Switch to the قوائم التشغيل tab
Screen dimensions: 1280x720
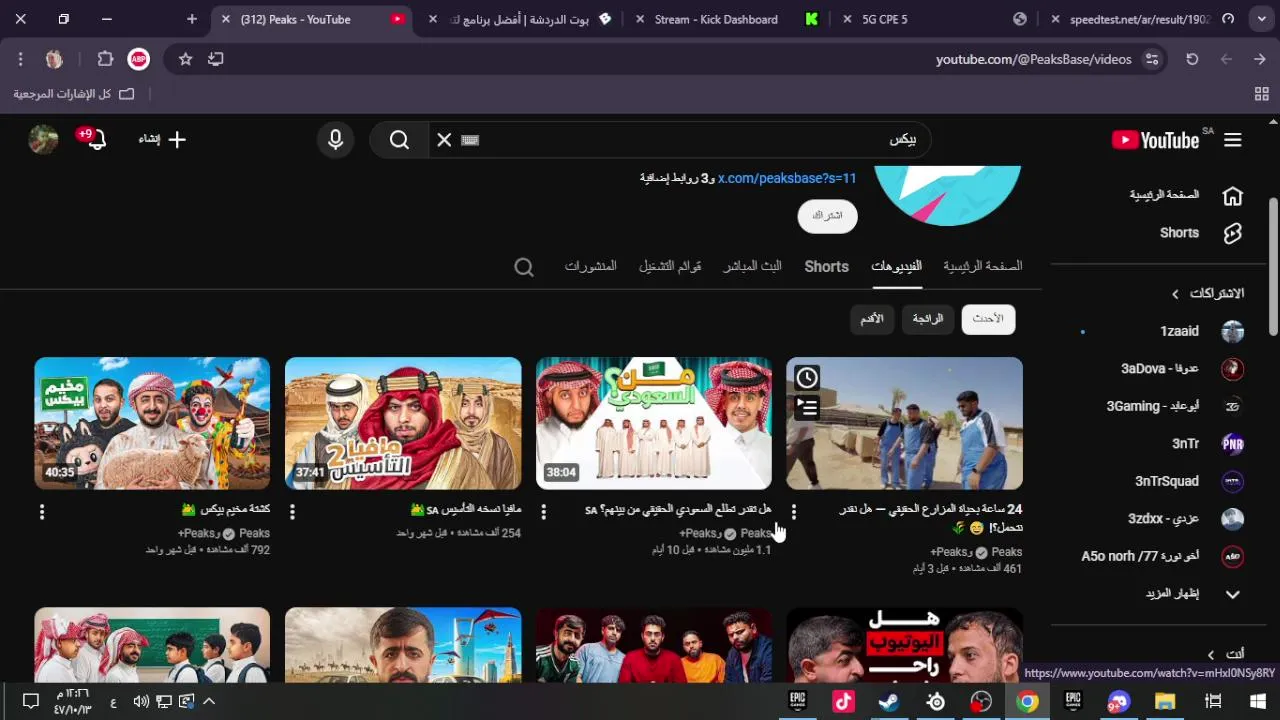[x=670, y=266]
